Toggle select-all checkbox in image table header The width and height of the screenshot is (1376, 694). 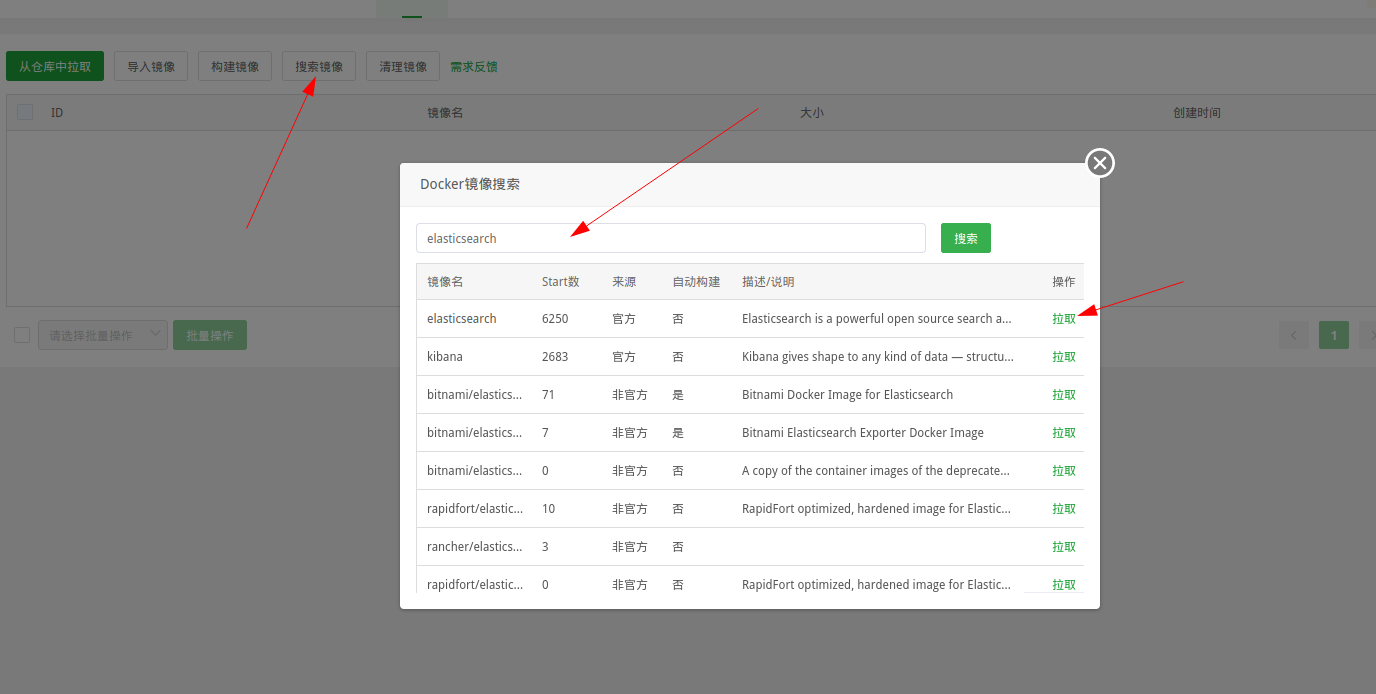point(25,112)
